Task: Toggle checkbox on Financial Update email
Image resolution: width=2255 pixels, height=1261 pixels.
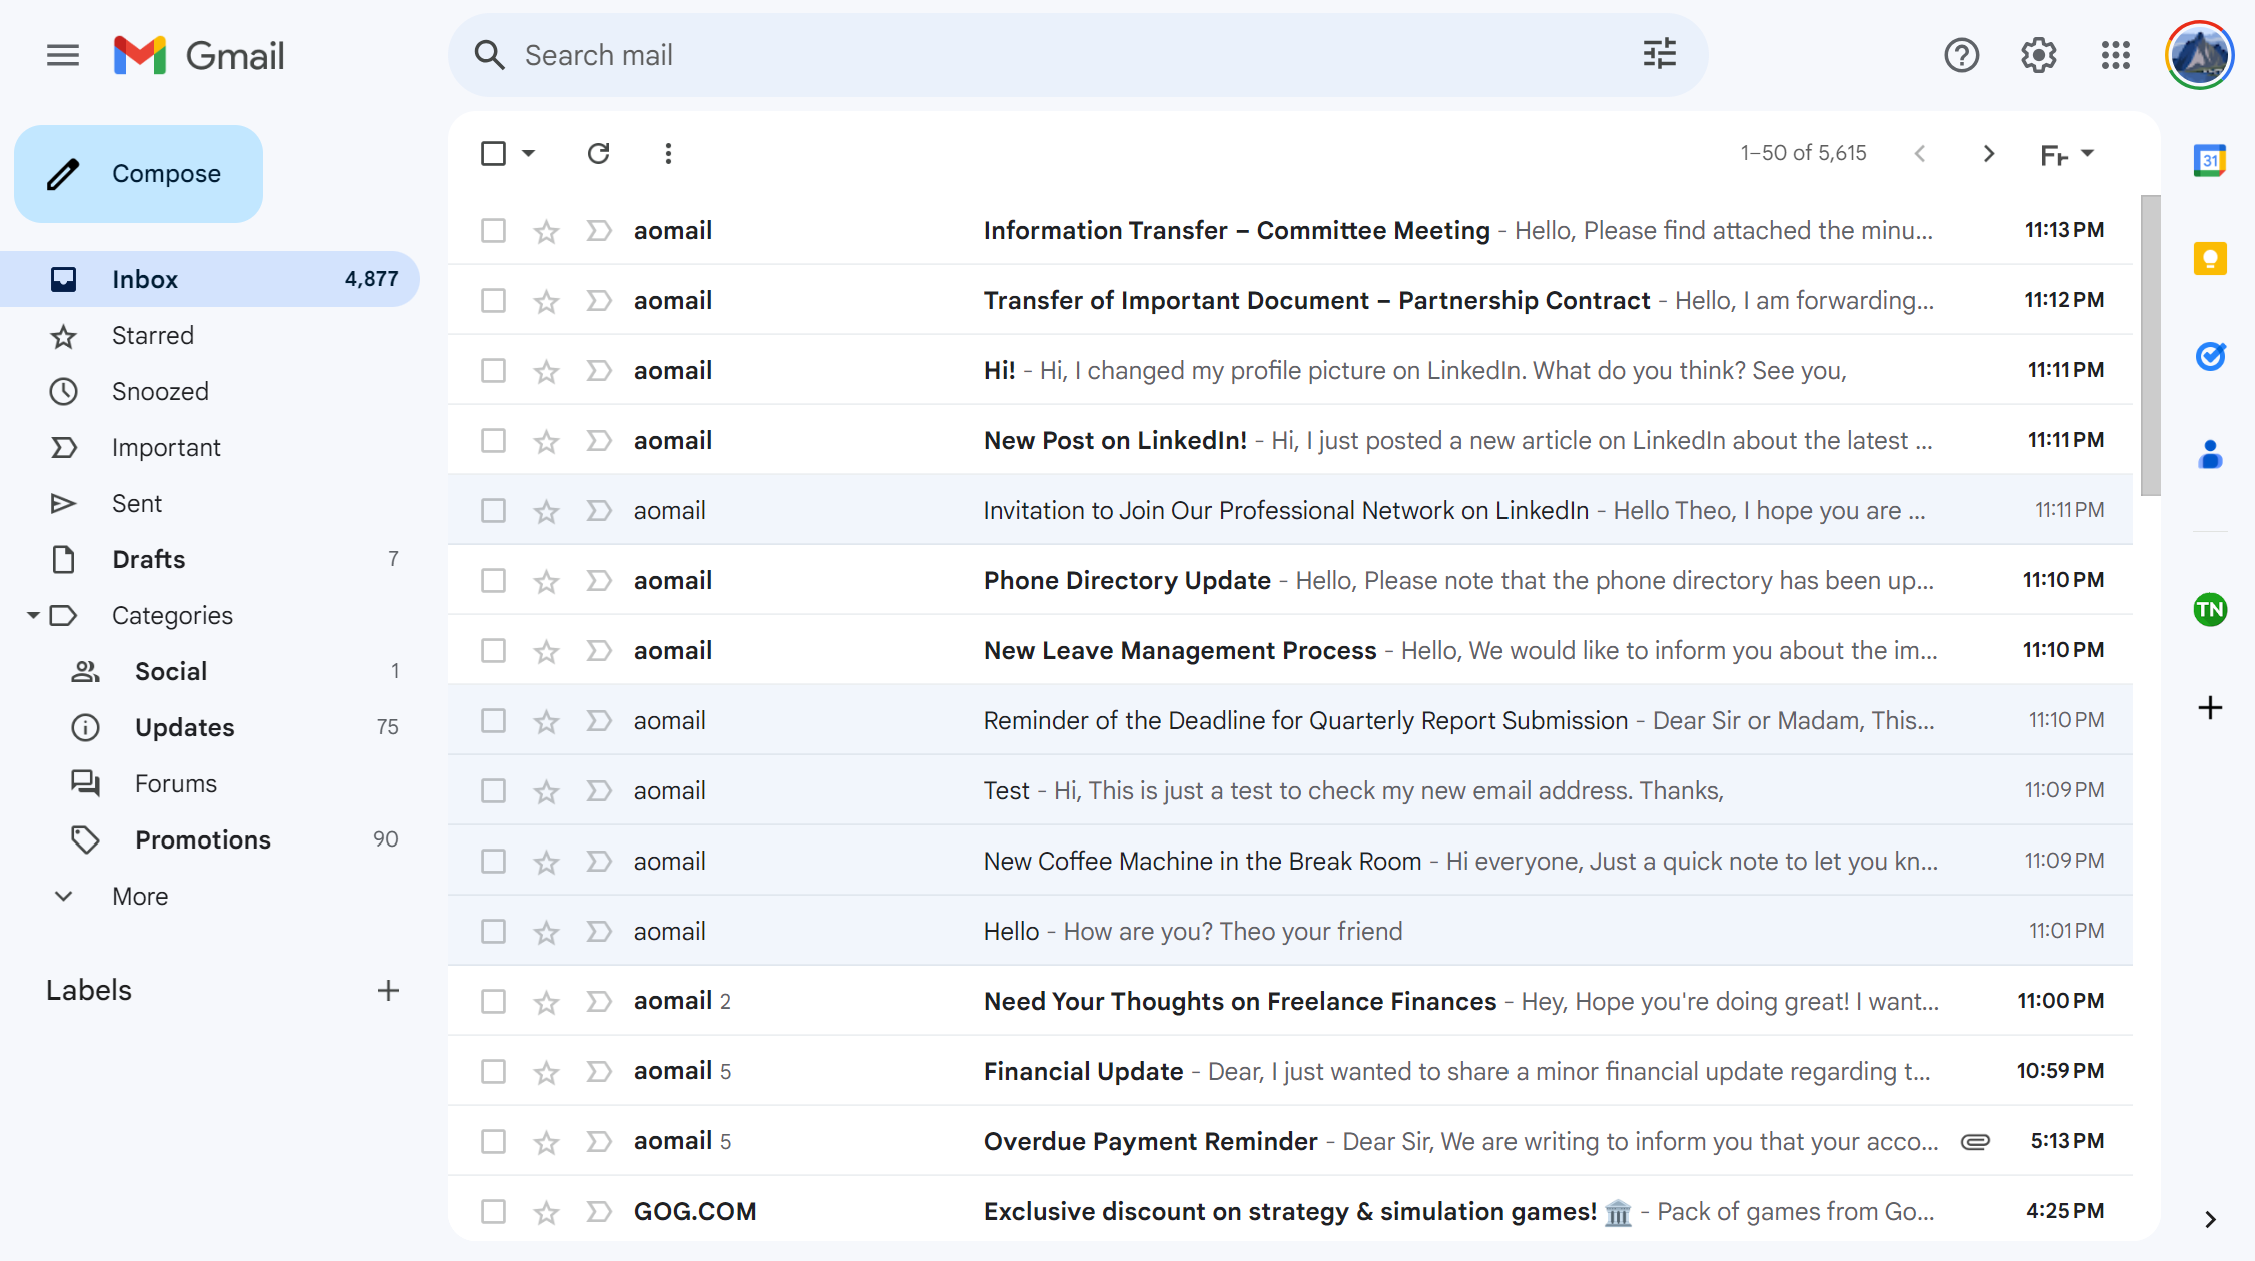Action: click(x=493, y=1070)
